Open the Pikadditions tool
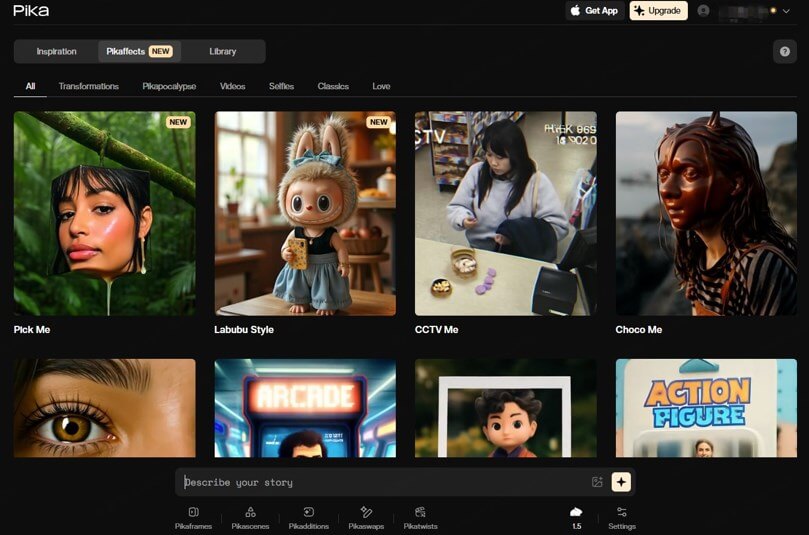809x535 pixels. pyautogui.click(x=309, y=517)
